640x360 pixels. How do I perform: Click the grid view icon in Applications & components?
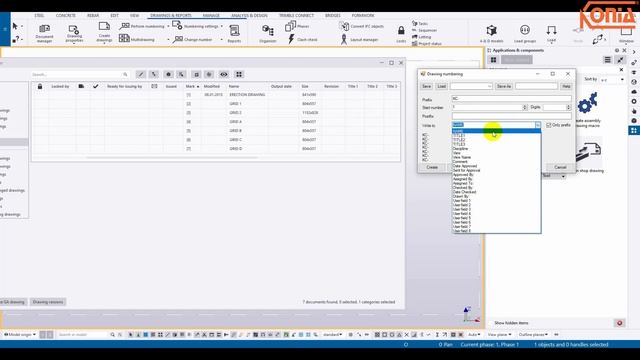point(493,60)
